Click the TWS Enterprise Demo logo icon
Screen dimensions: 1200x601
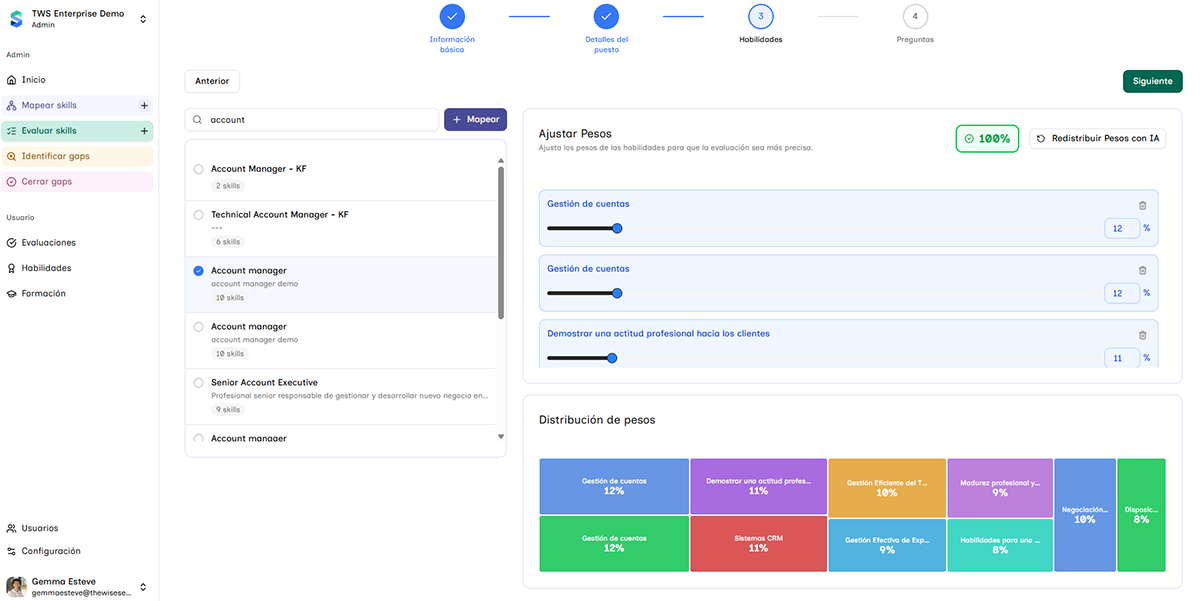16,19
